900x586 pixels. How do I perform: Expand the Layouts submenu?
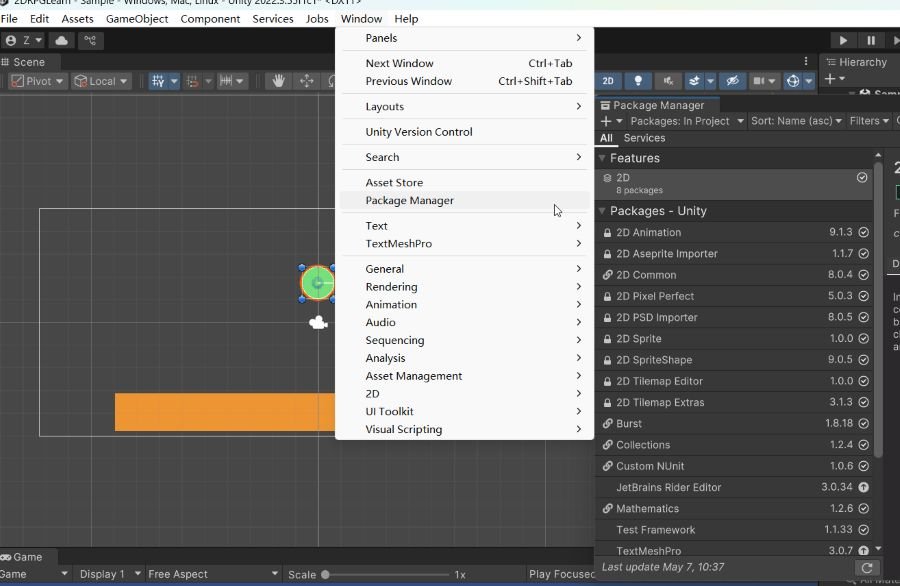pos(464,107)
